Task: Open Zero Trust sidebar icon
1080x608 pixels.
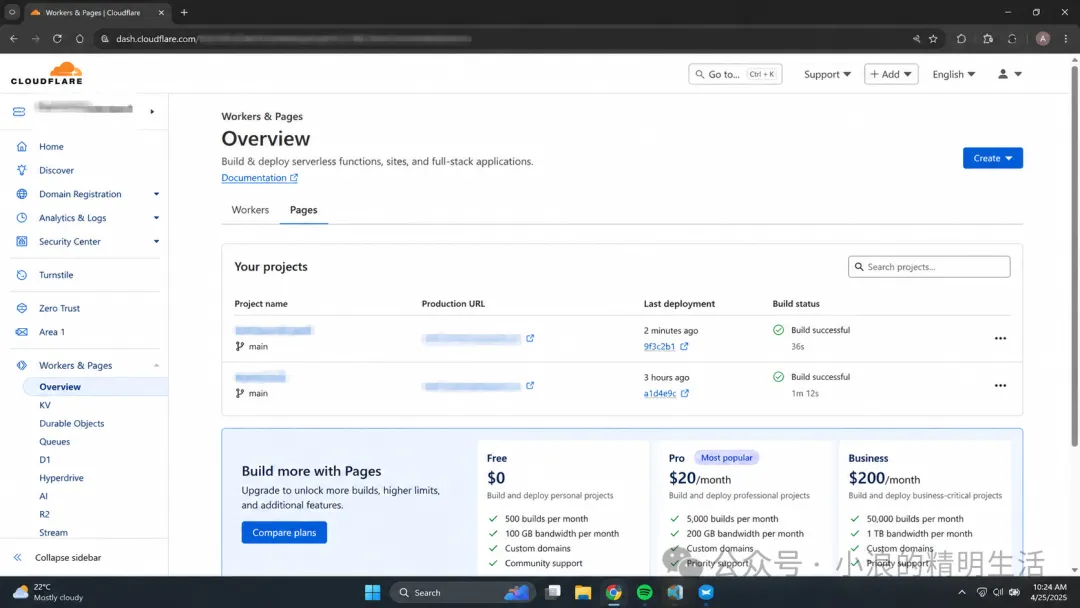Action: (22, 308)
